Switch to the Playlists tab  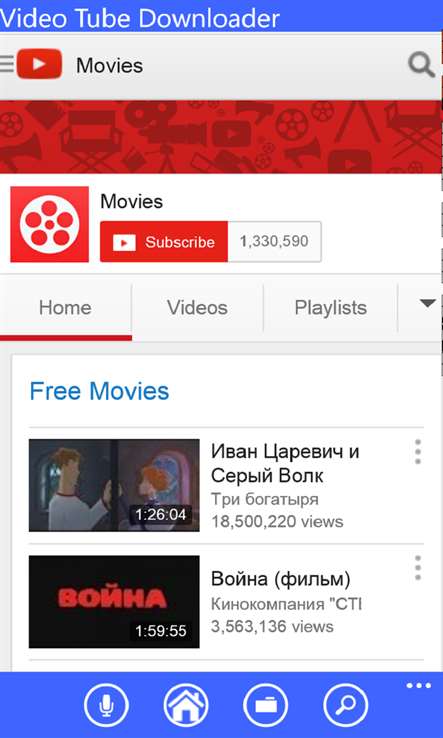[x=330, y=308]
